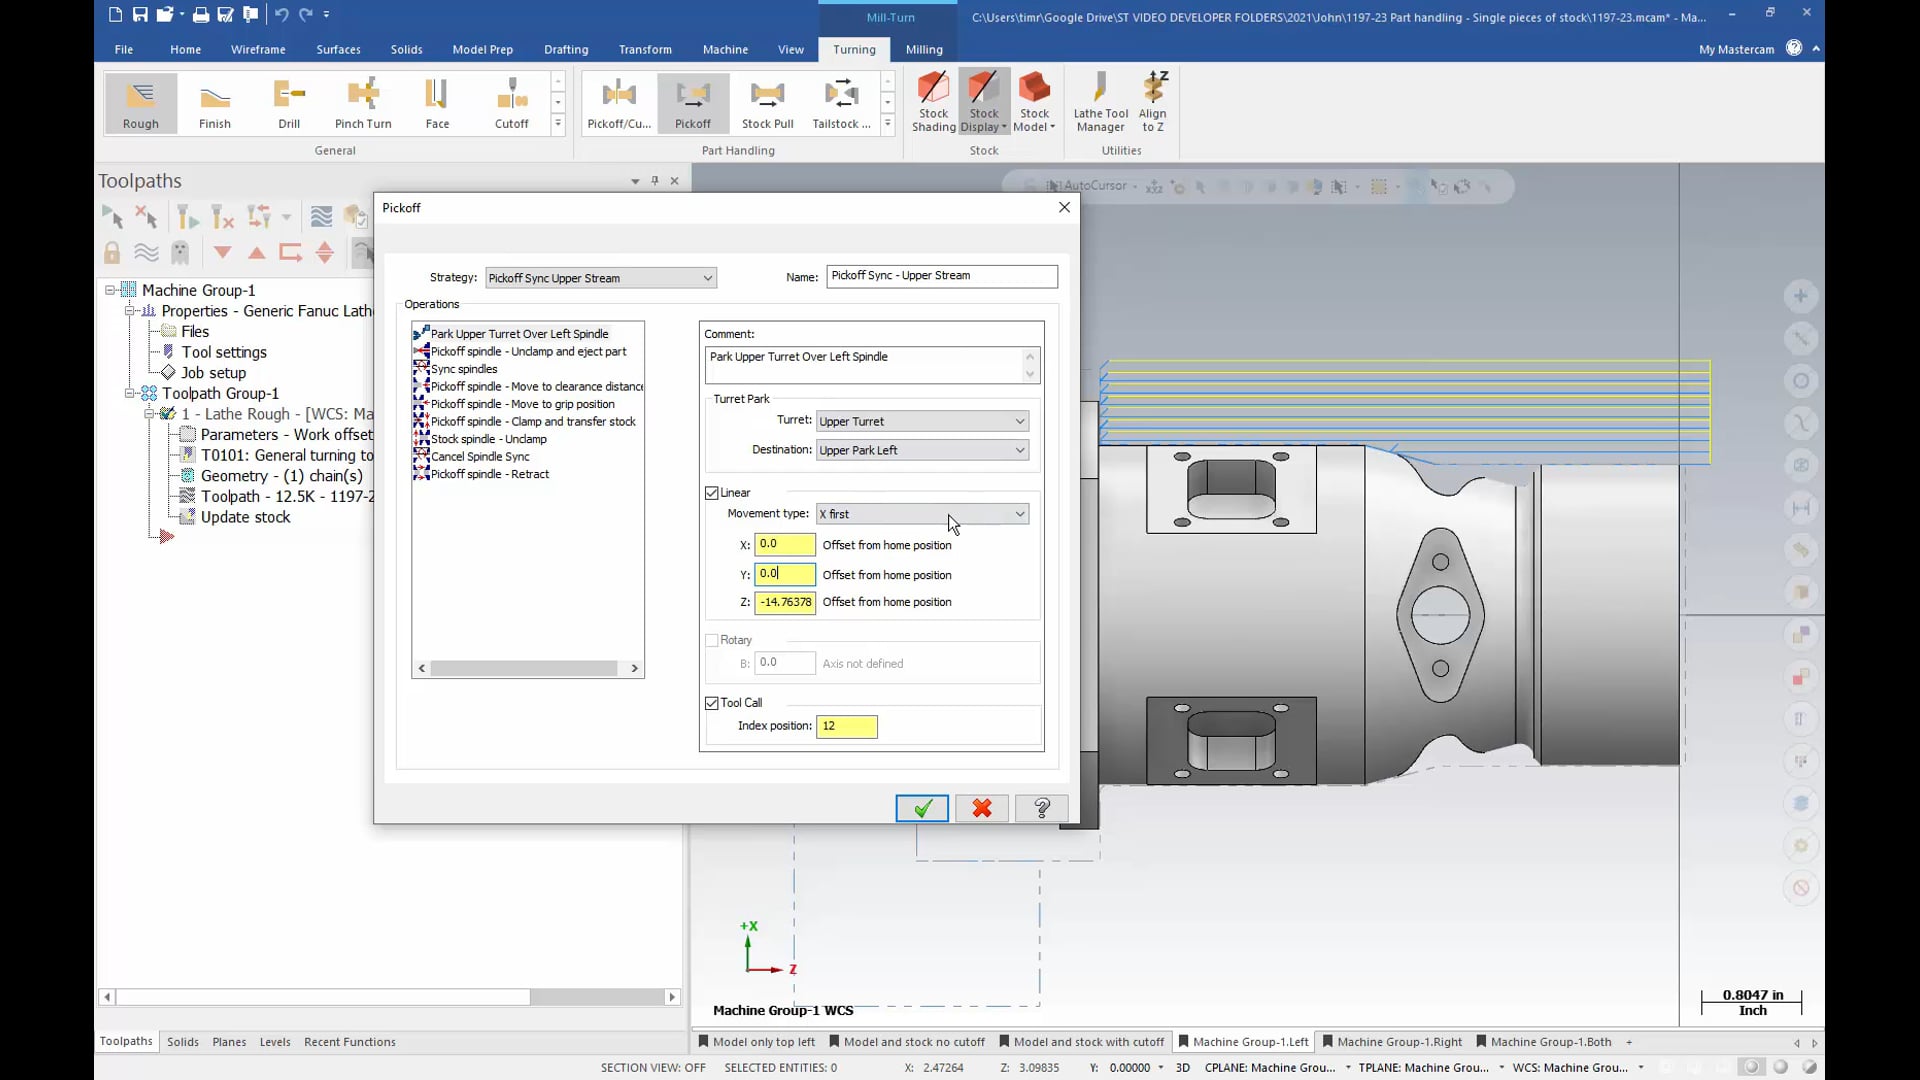Uncheck the Linear checkbox

(712, 493)
